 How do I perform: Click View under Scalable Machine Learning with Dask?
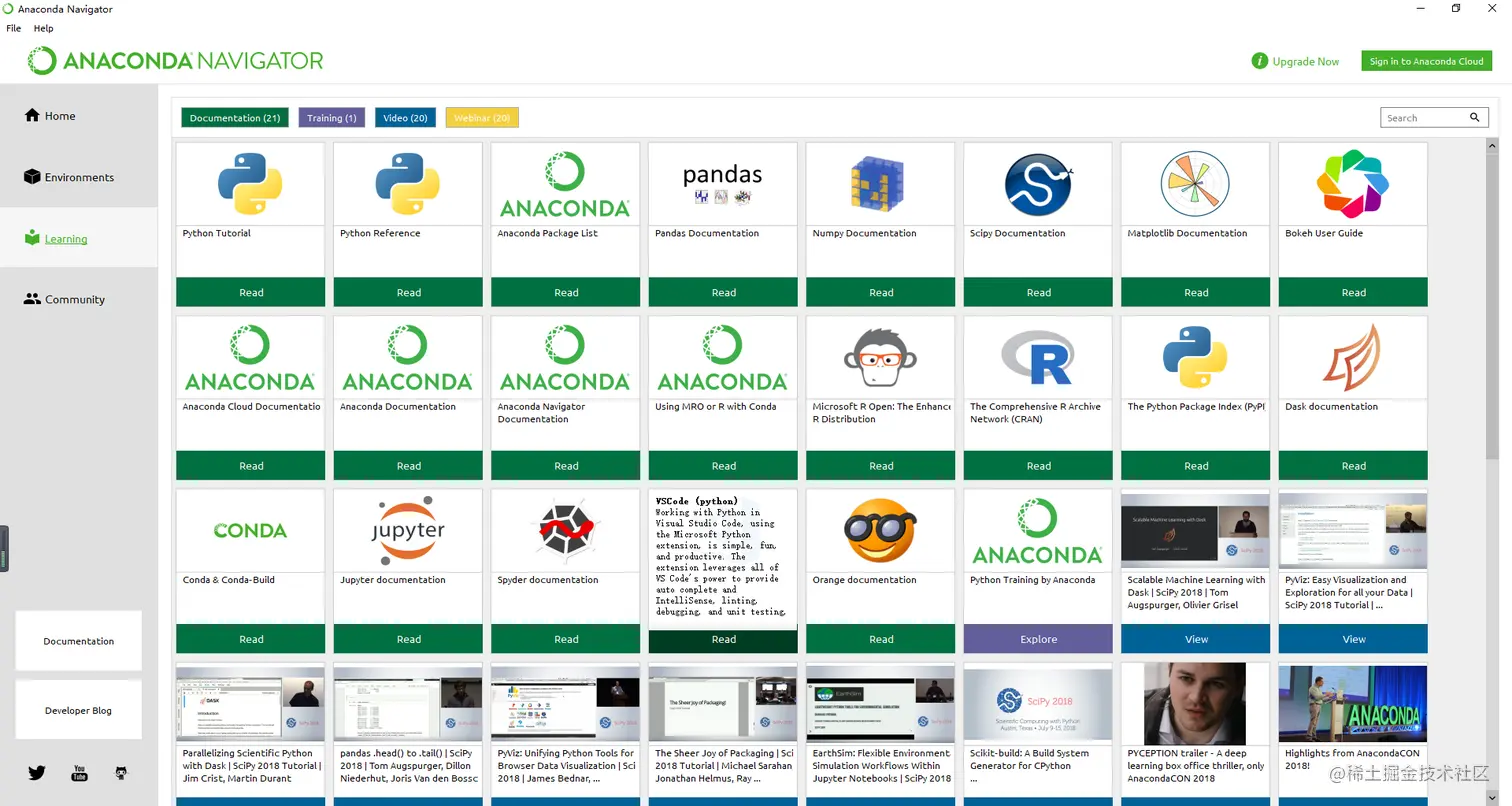[1196, 639]
